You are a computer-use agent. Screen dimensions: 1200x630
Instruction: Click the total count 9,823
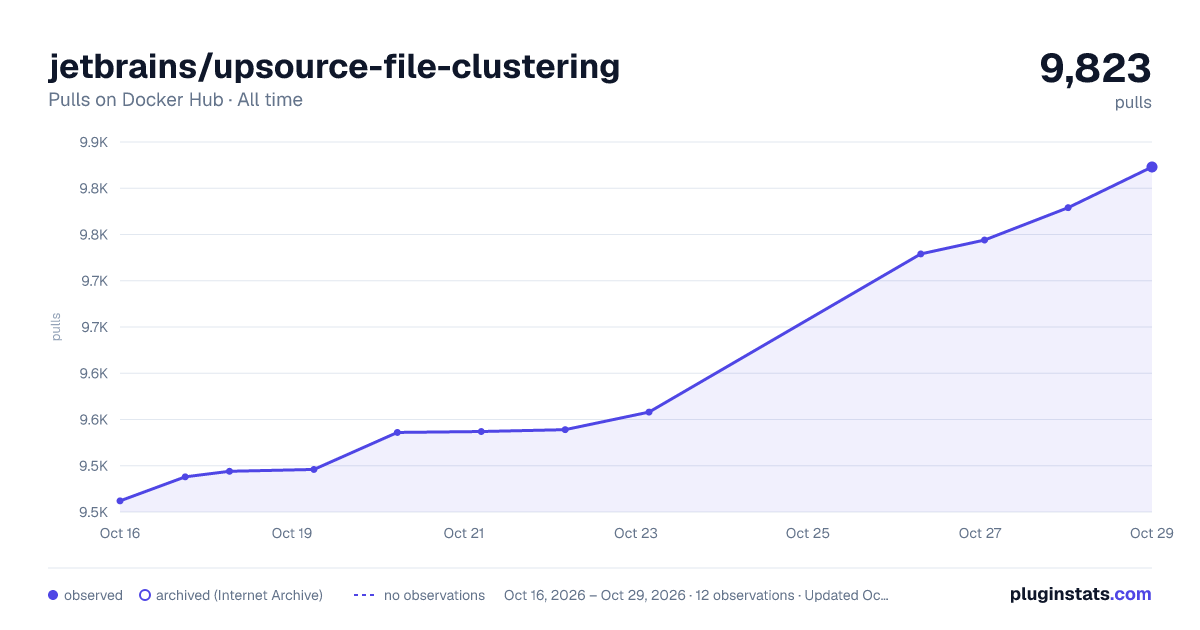pyautogui.click(x=1095, y=68)
